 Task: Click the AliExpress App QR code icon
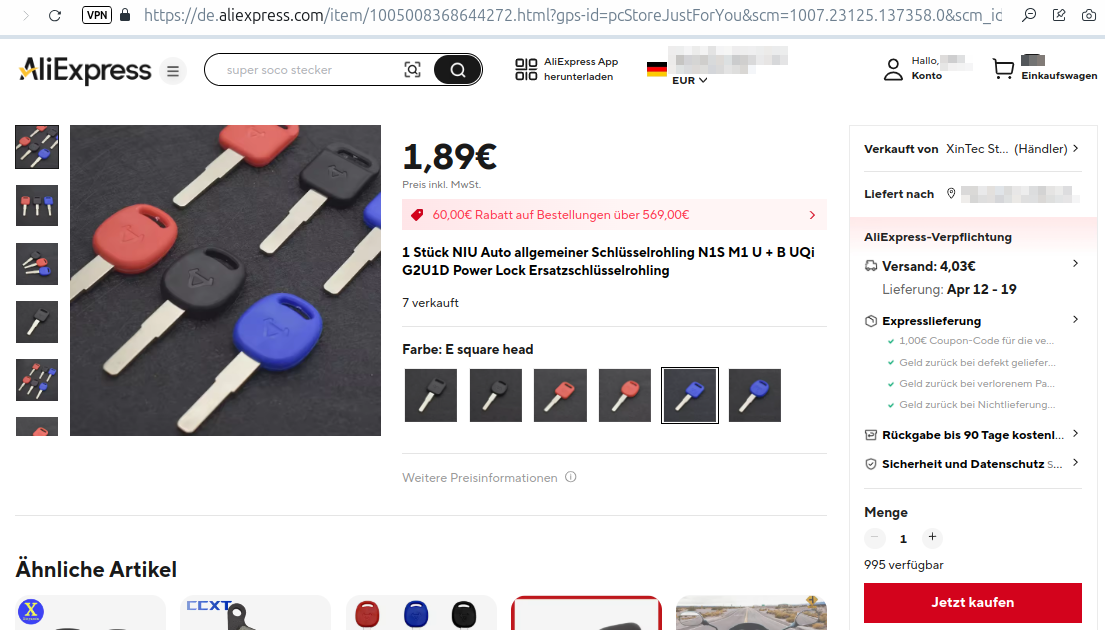tap(526, 69)
